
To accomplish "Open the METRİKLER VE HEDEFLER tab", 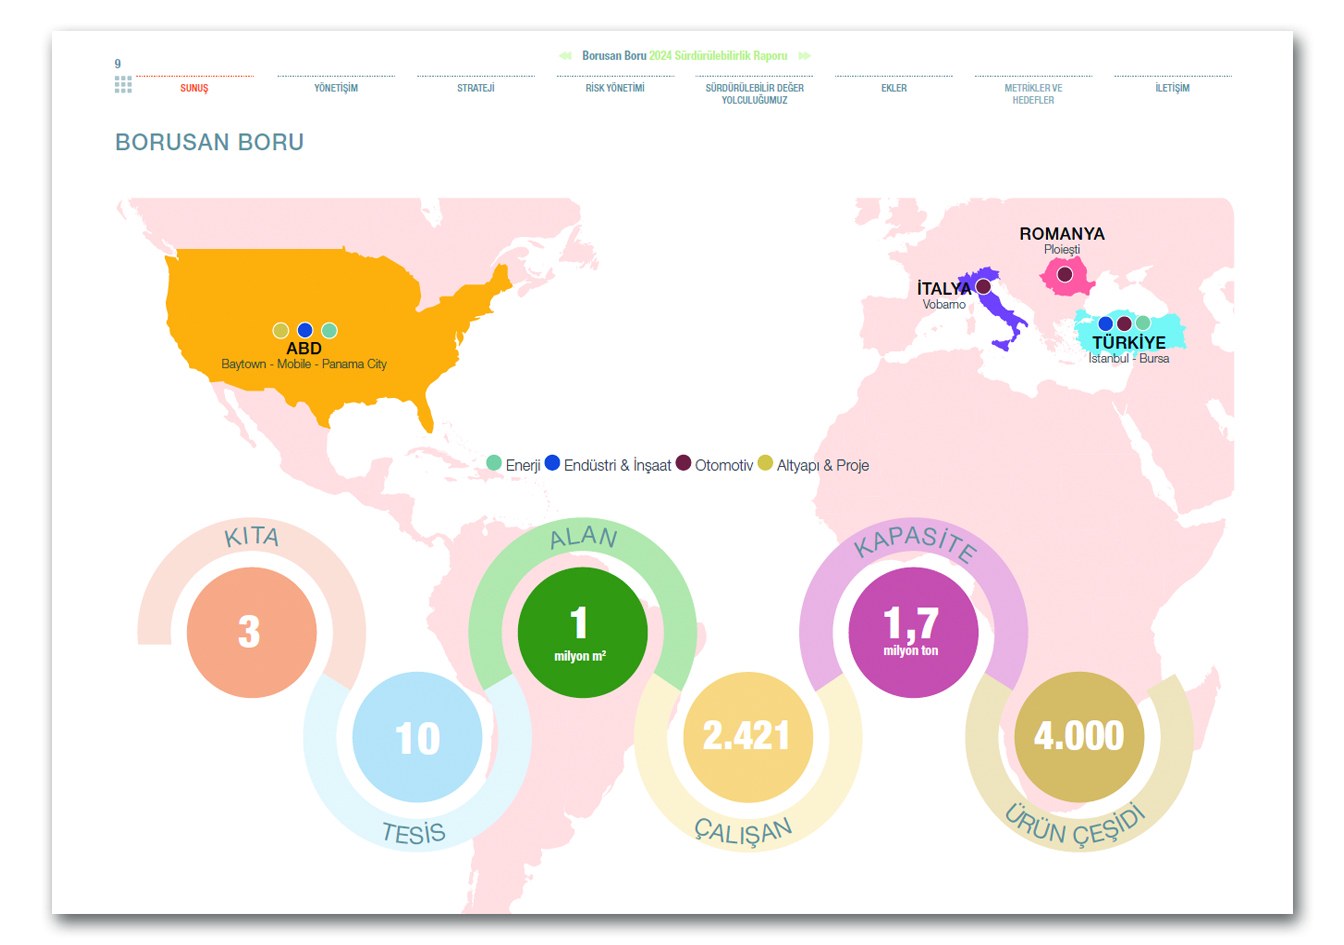I will [1034, 94].
